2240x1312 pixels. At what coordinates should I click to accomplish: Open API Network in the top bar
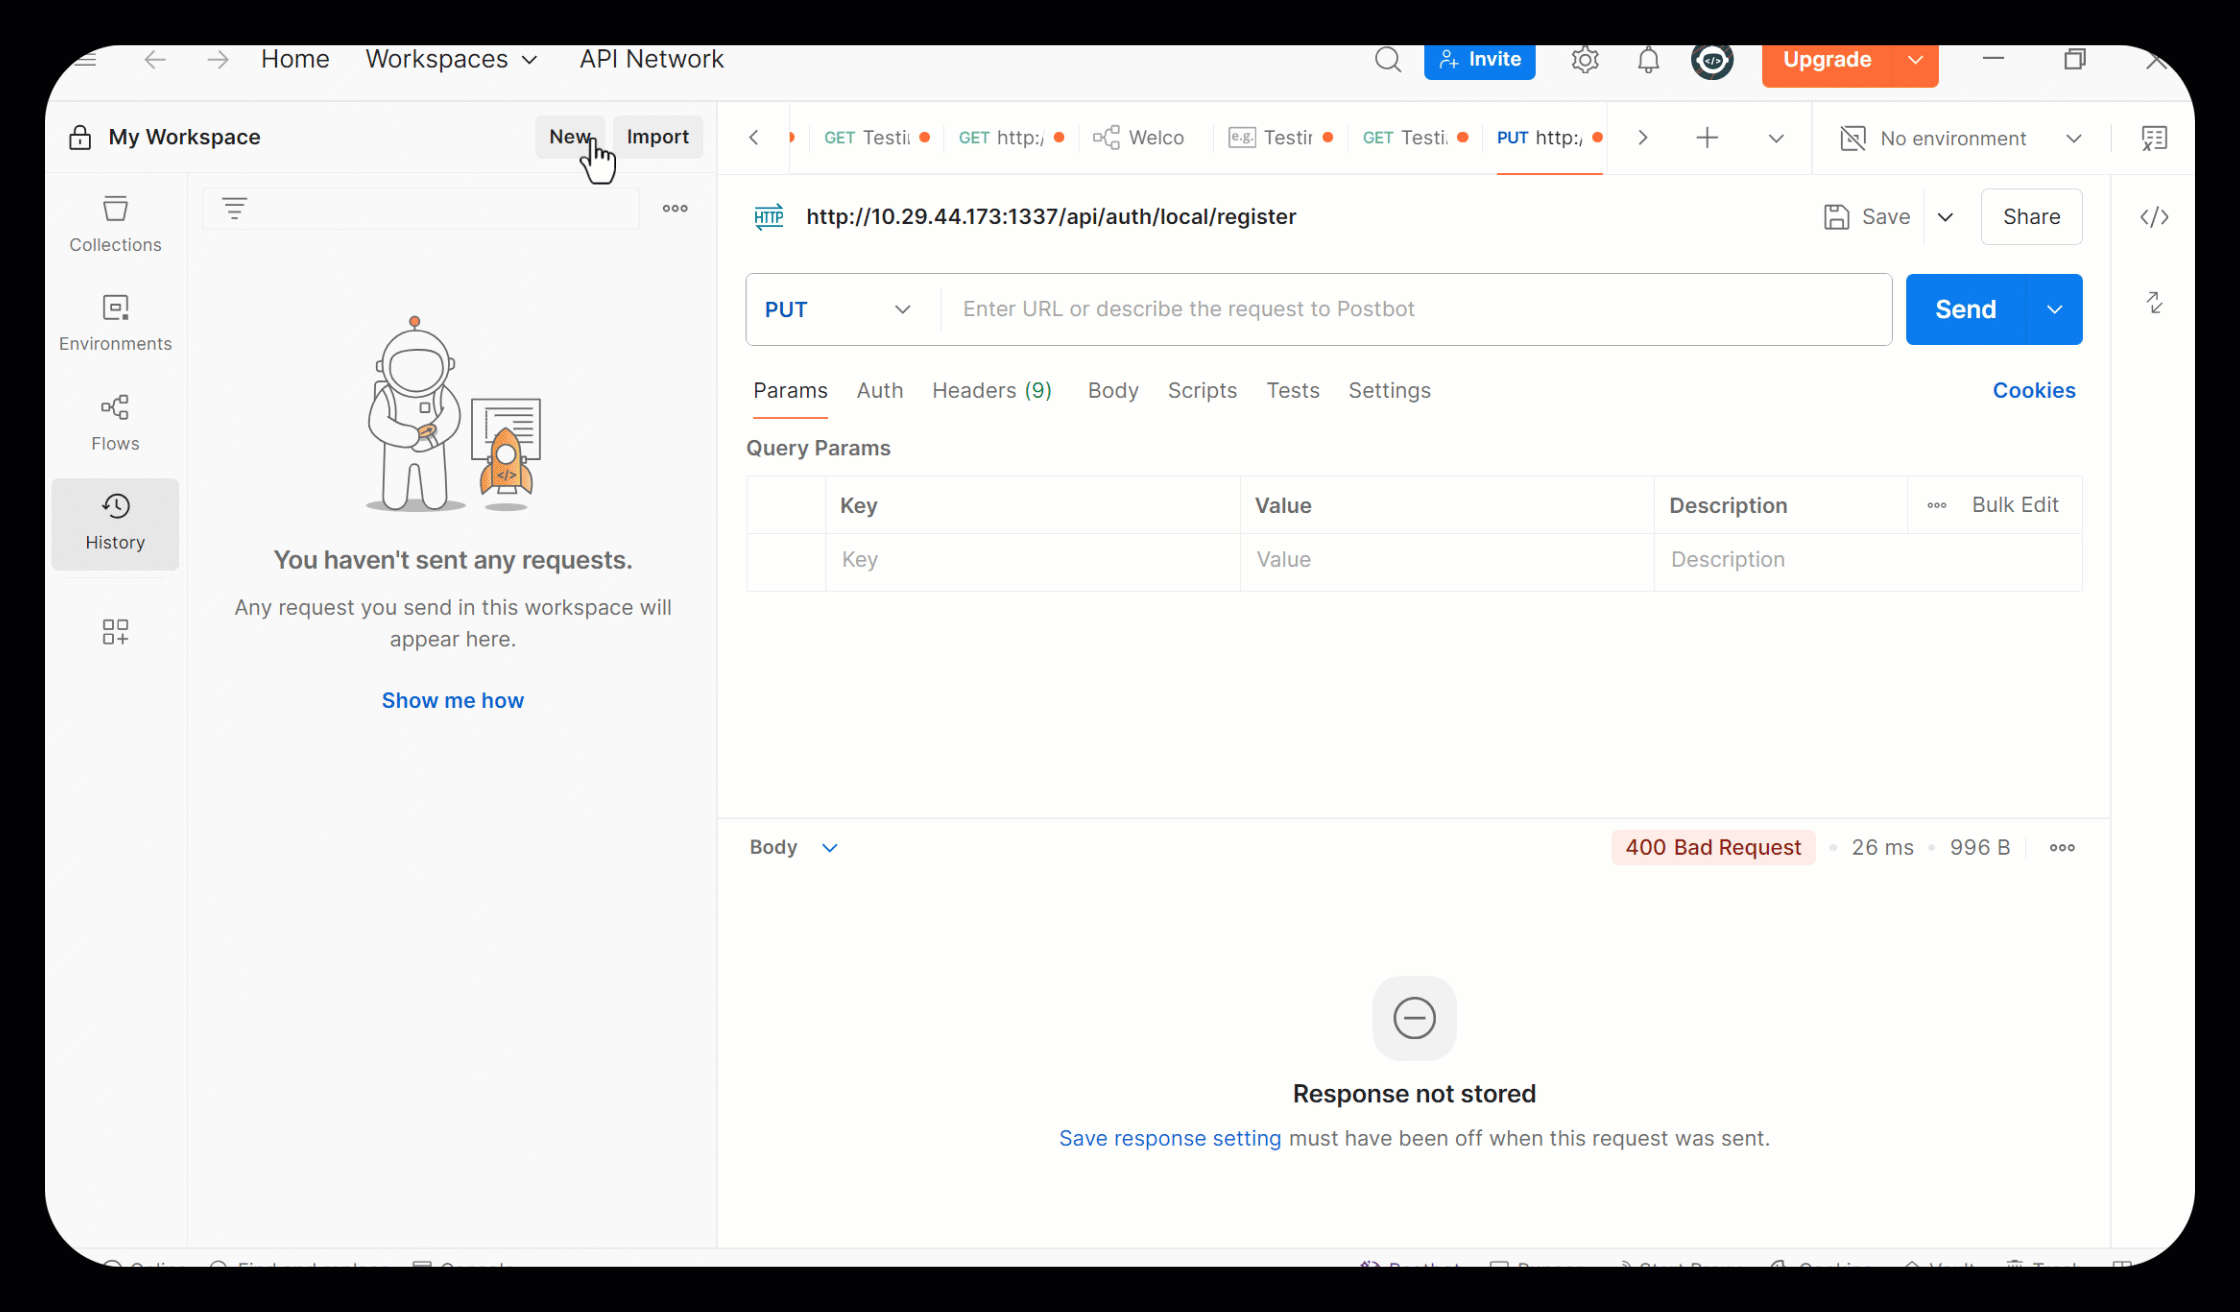pyautogui.click(x=651, y=59)
